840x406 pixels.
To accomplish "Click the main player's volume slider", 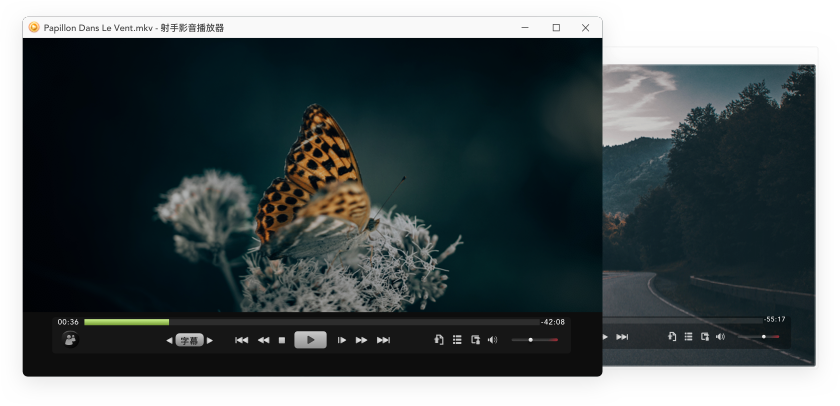I will (534, 340).
